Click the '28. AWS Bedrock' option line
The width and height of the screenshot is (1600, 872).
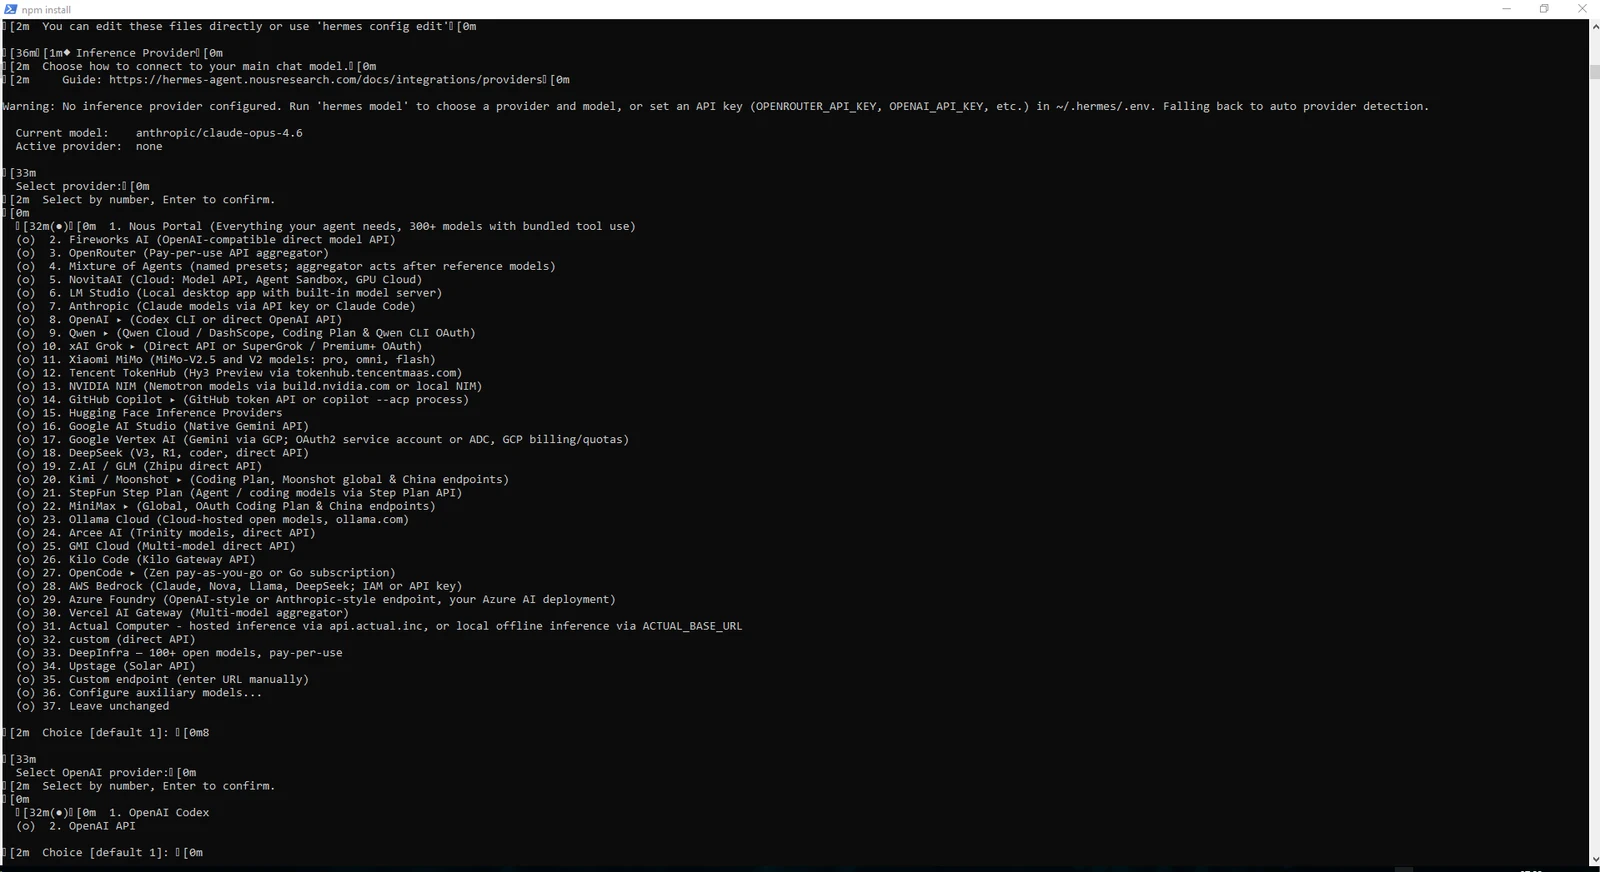239,586
